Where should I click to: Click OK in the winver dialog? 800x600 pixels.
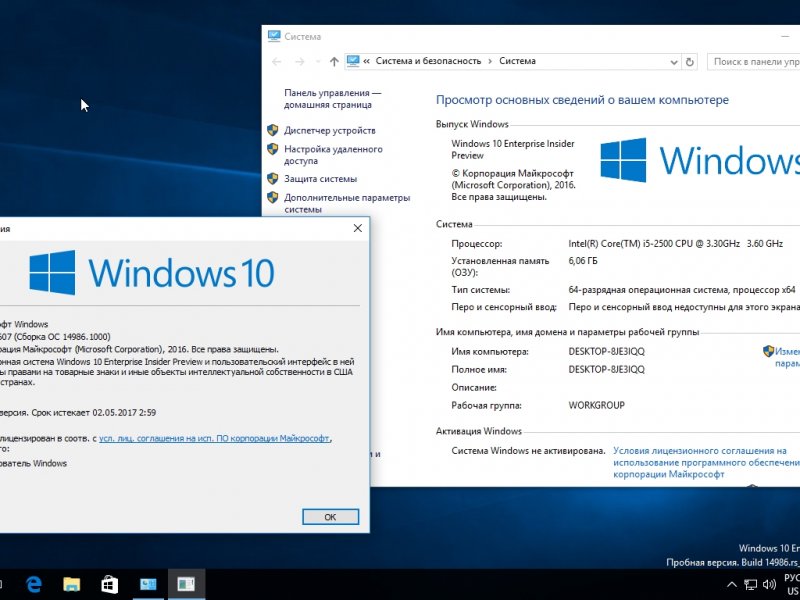331,517
